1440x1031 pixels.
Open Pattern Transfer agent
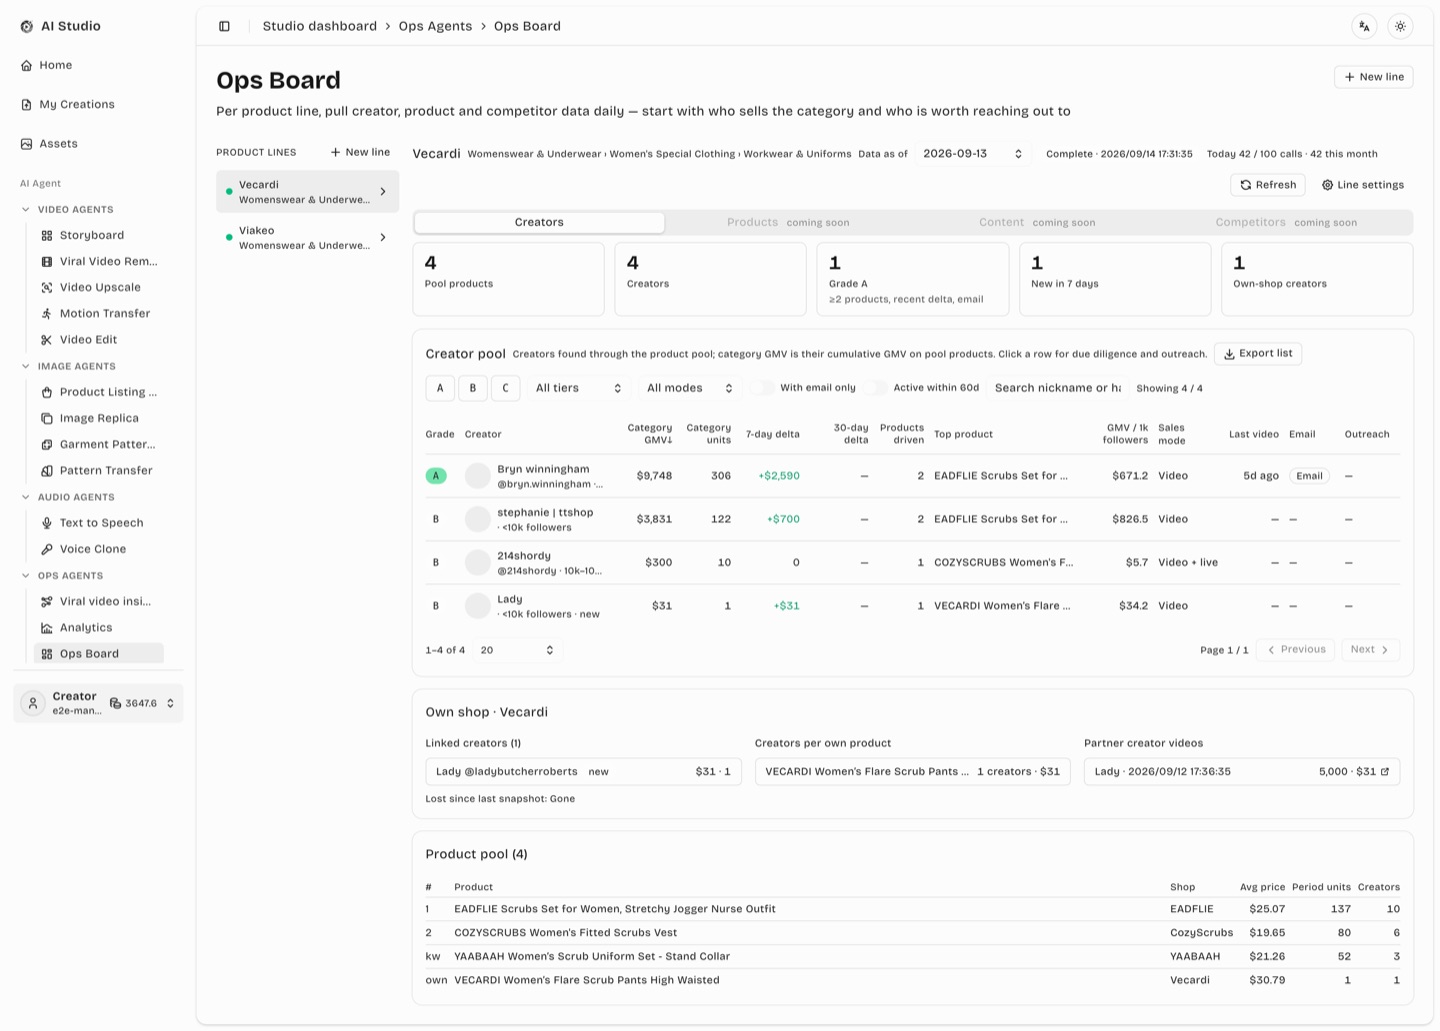pos(99,470)
